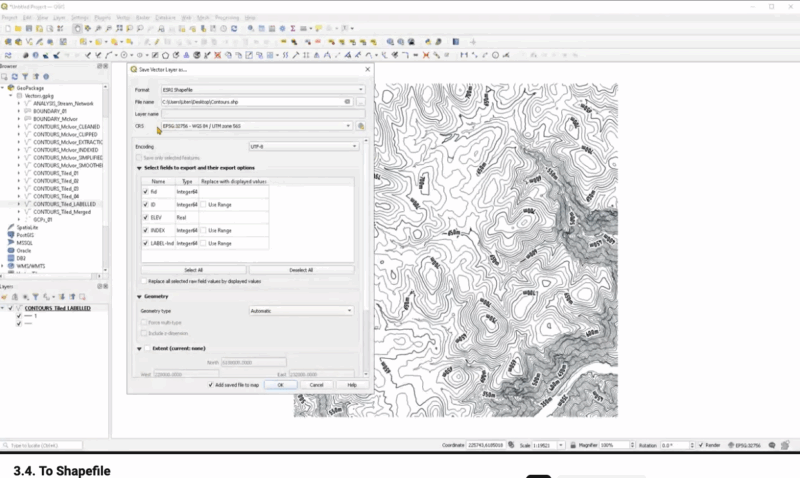Click the Zoom Full extent icon

pyautogui.click(x=119, y=29)
